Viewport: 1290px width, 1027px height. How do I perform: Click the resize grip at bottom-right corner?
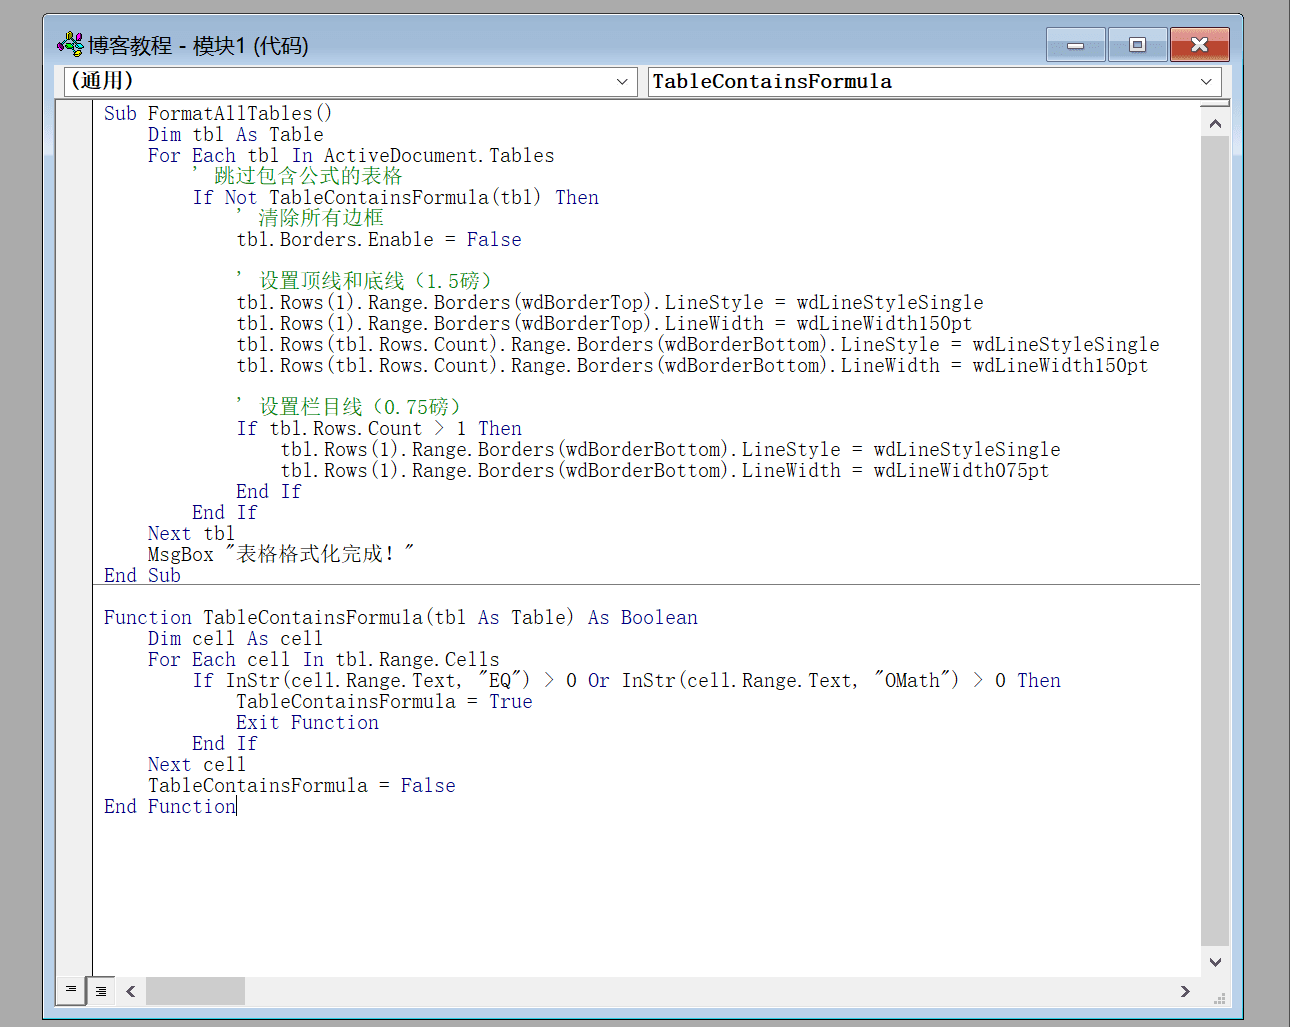click(1219, 997)
